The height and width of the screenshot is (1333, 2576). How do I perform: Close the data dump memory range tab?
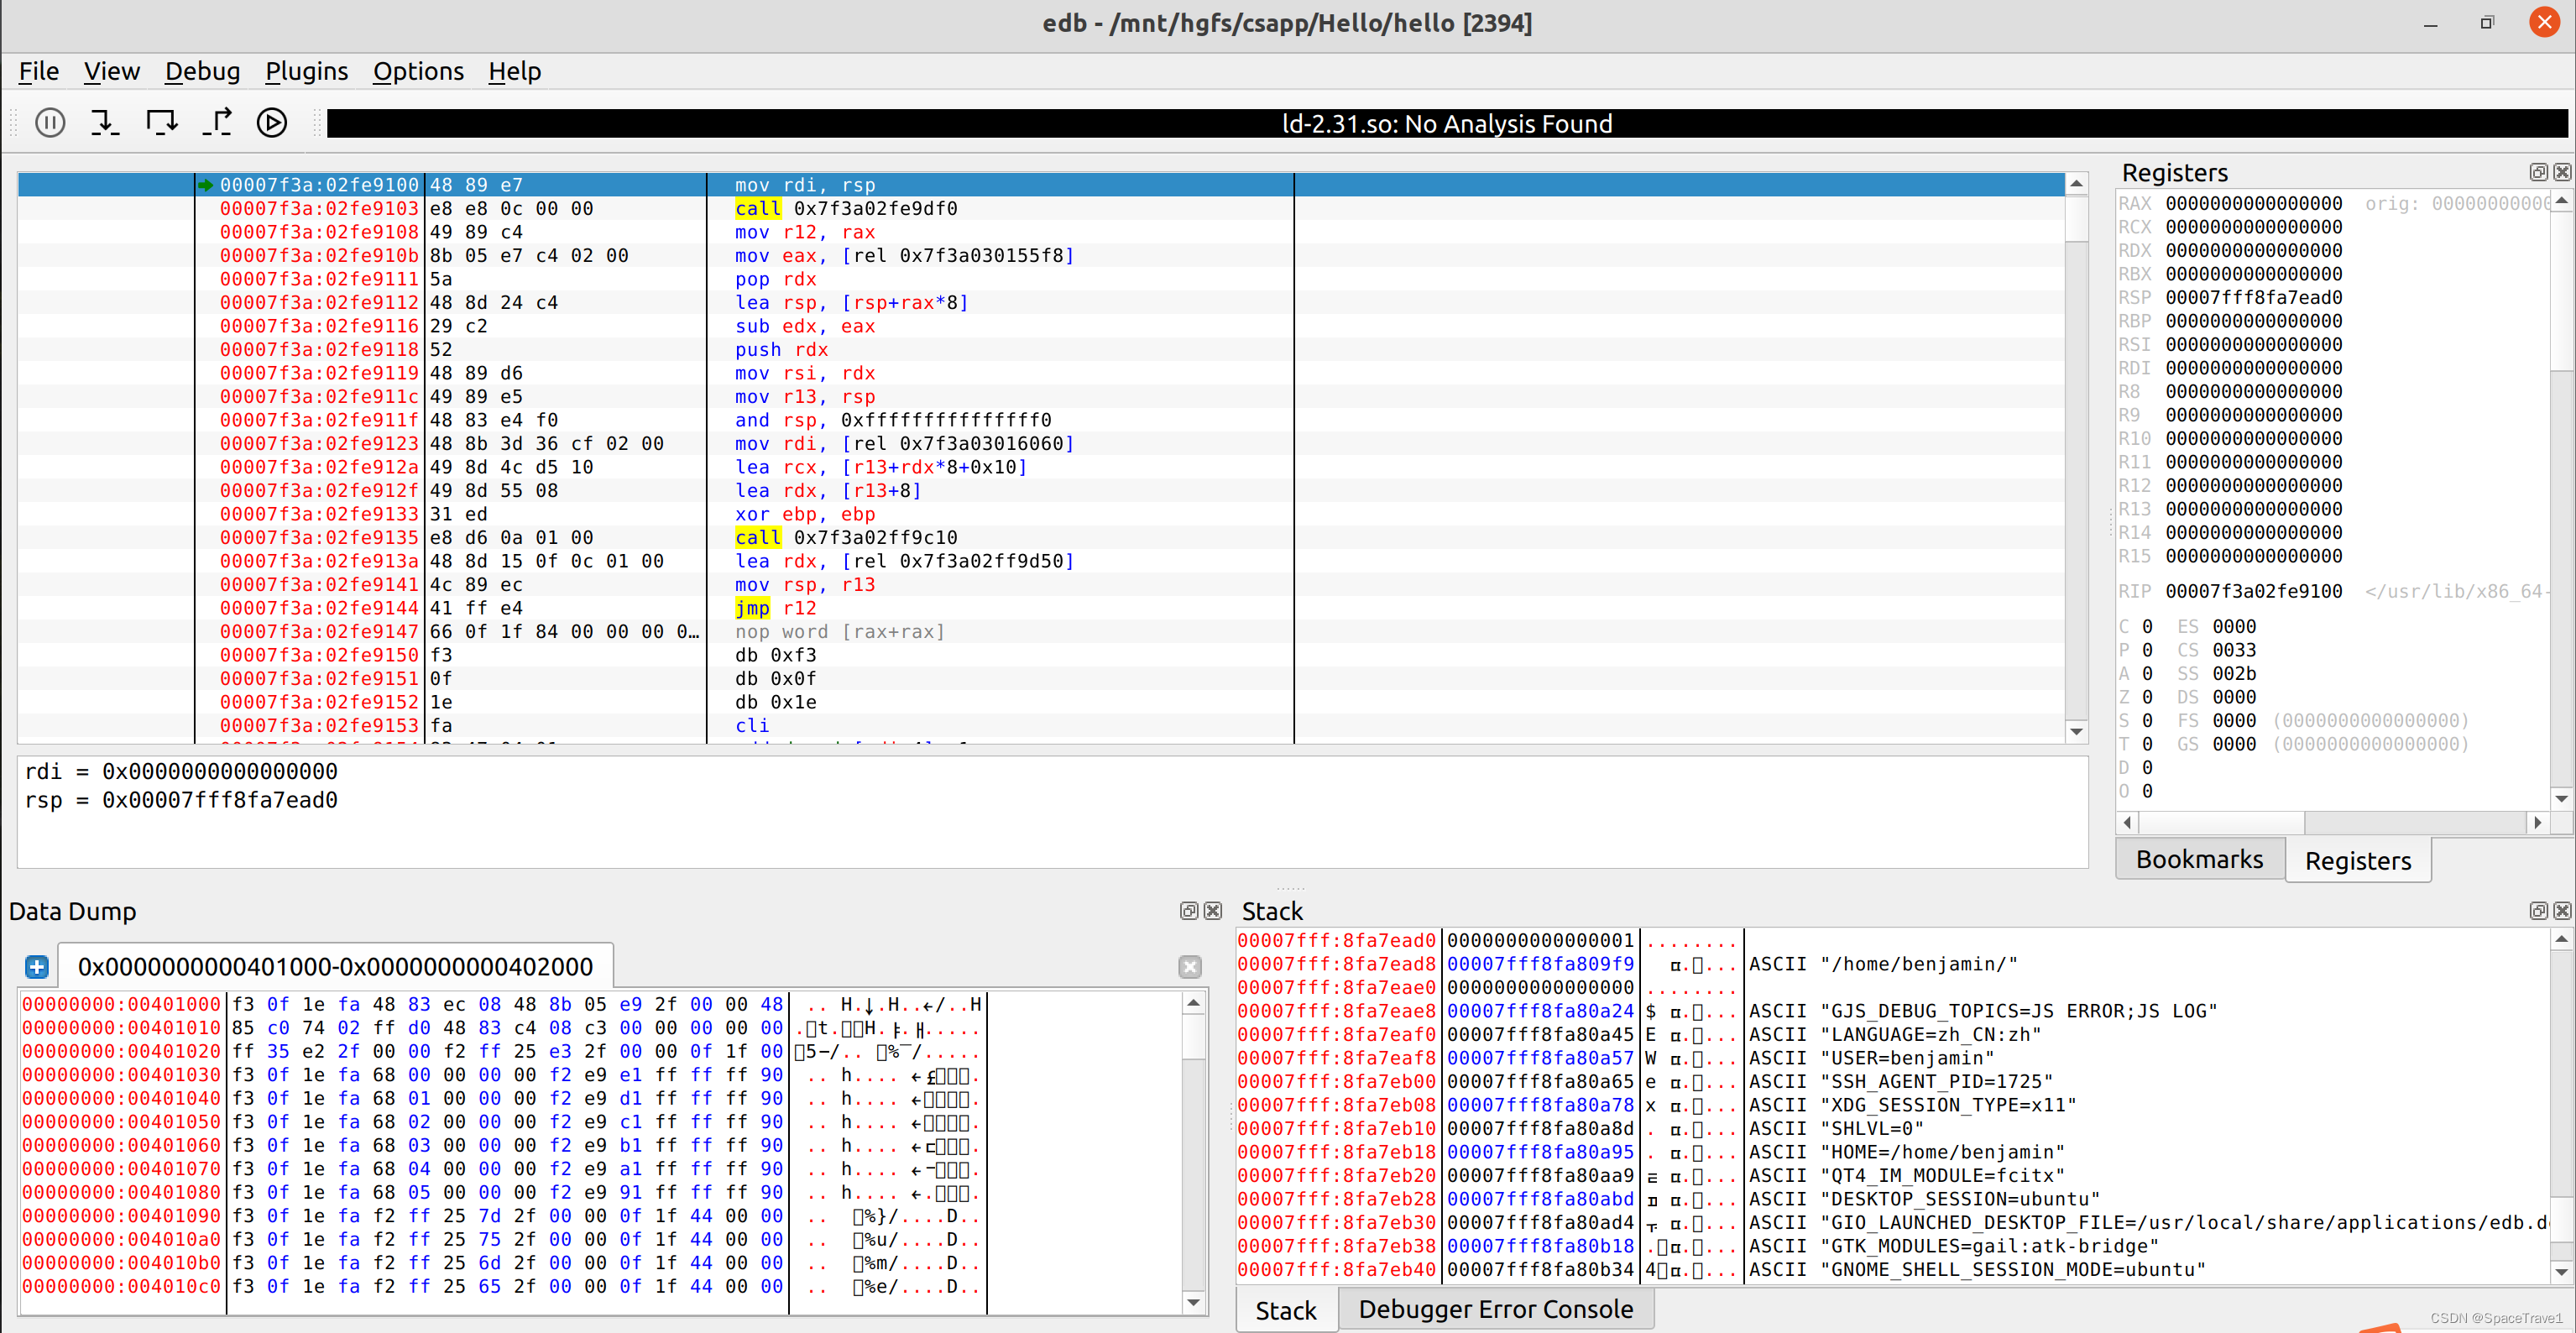(x=1189, y=966)
